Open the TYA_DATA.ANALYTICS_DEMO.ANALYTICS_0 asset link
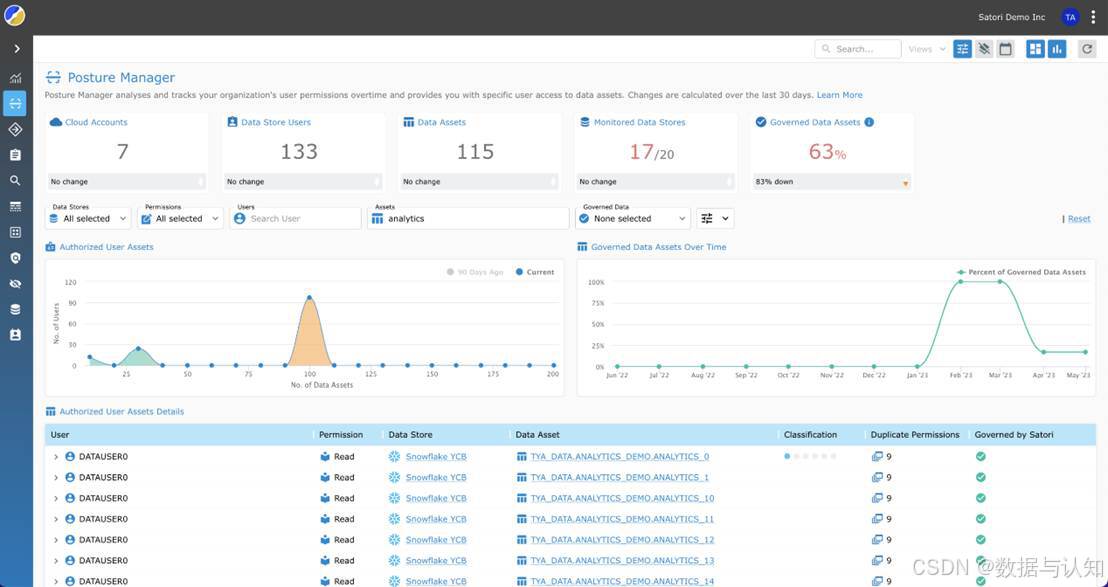This screenshot has width=1108, height=587. pos(620,456)
